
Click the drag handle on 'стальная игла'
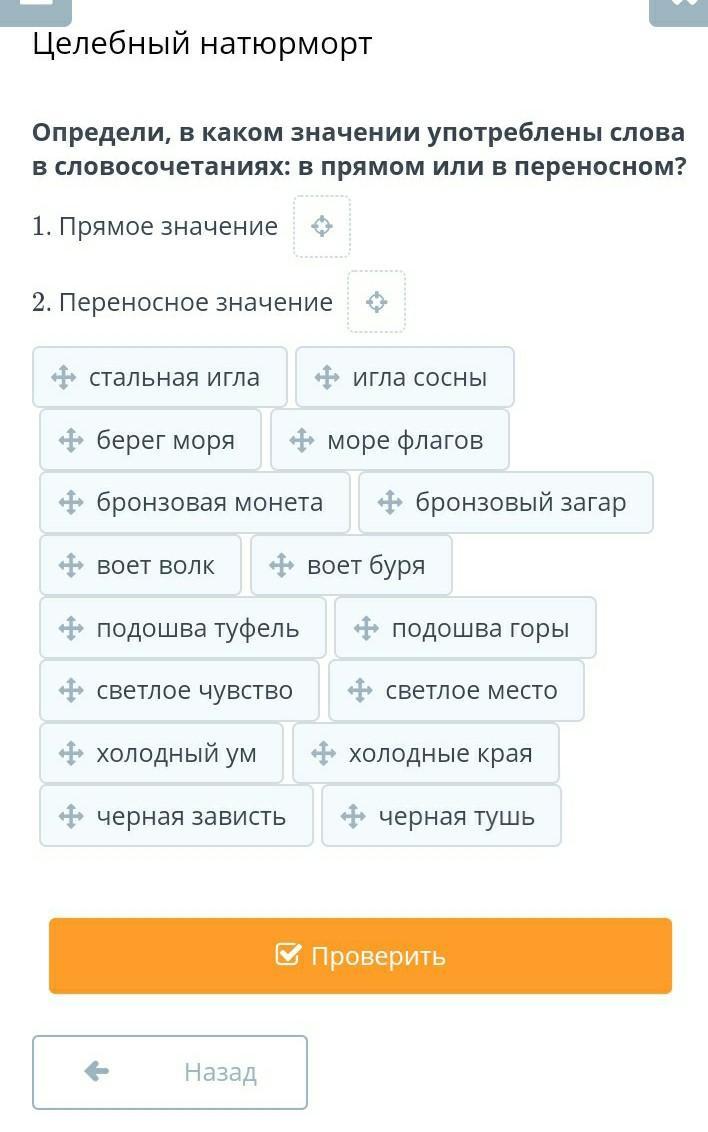coord(64,377)
